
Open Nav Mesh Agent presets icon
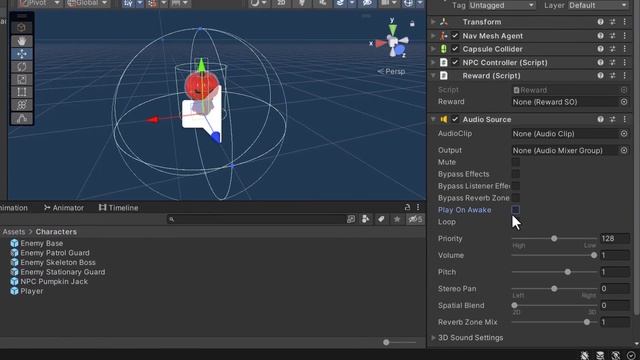[x=613, y=36]
